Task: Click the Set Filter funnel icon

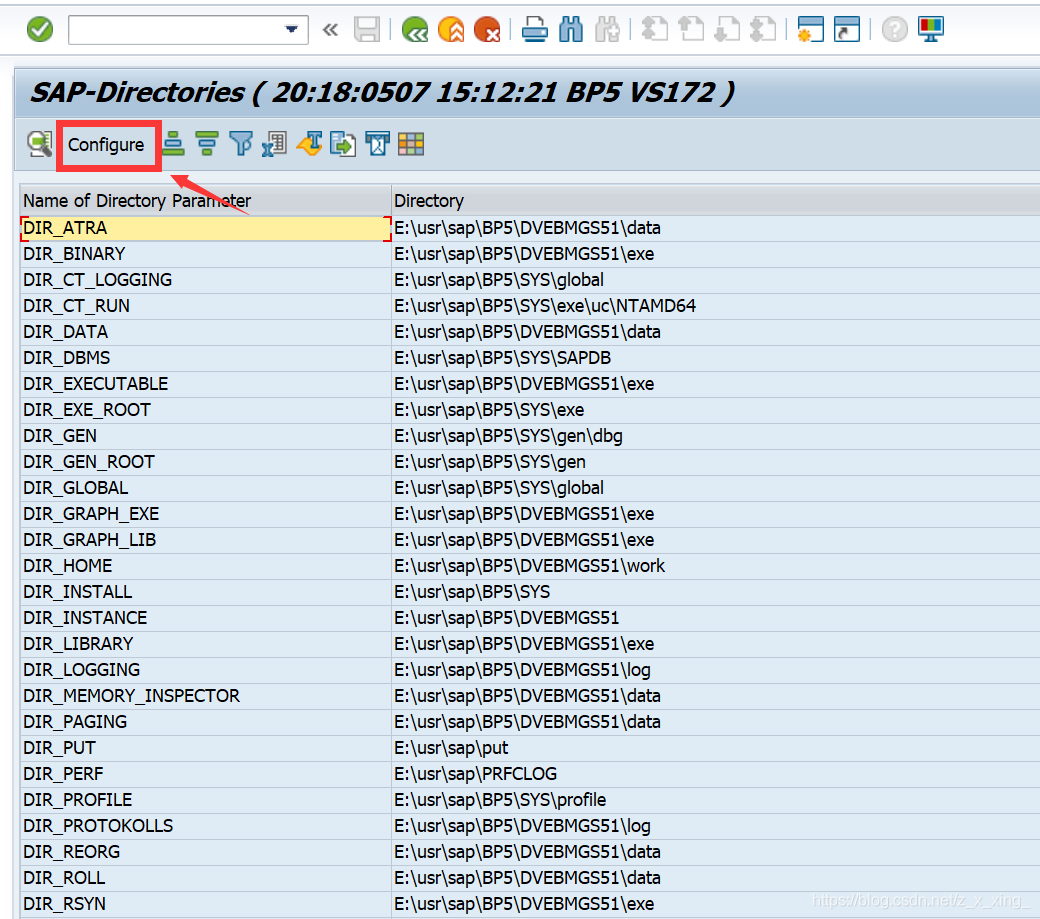Action: pos(241,144)
